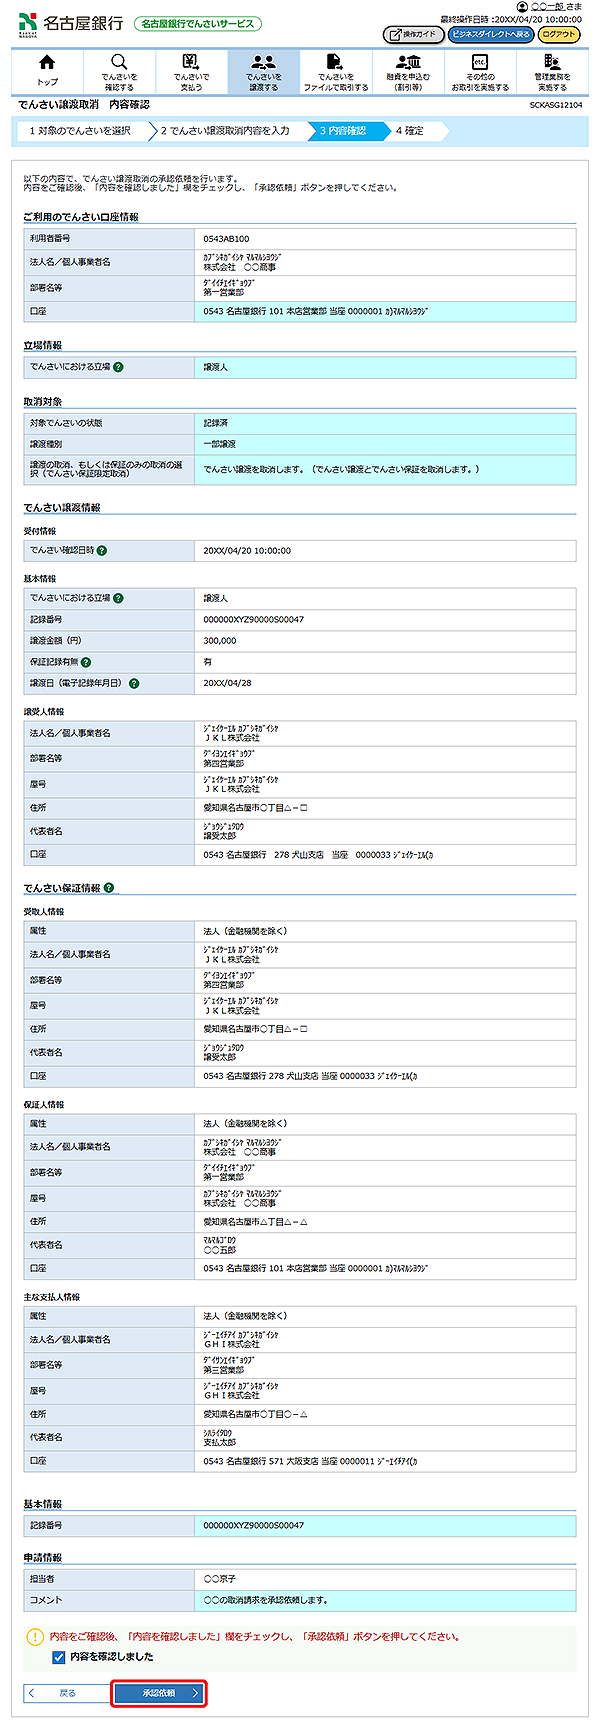Open その他のお取引を実施する menu
This screenshot has width=600, height=1723.
(x=480, y=71)
